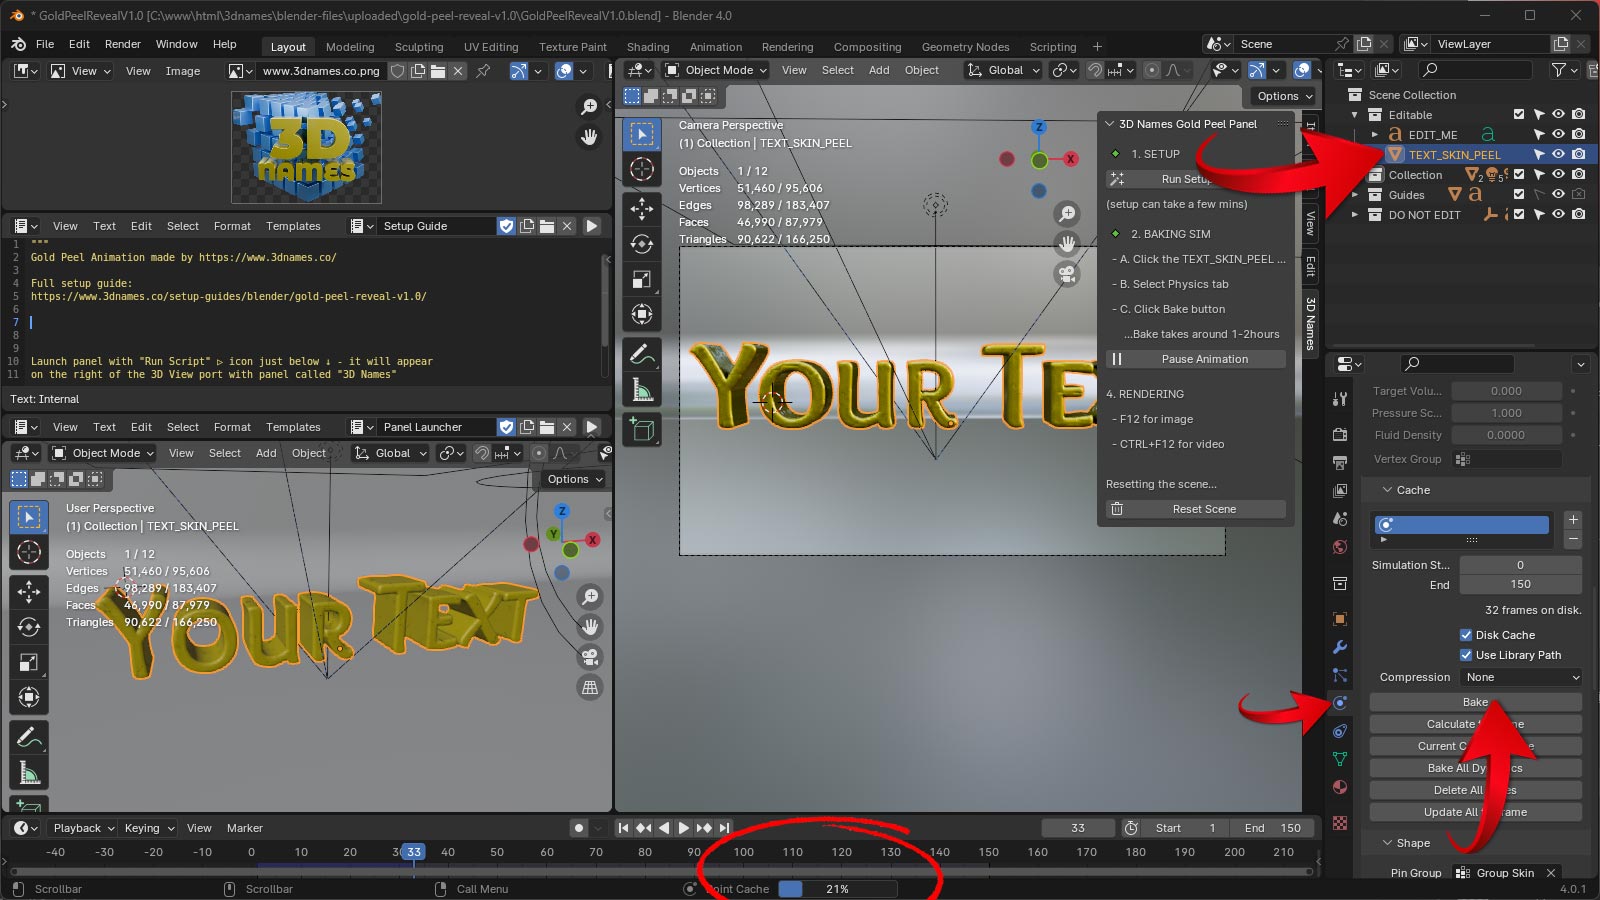Enable the Disk Cache checkbox

[x=1466, y=634]
